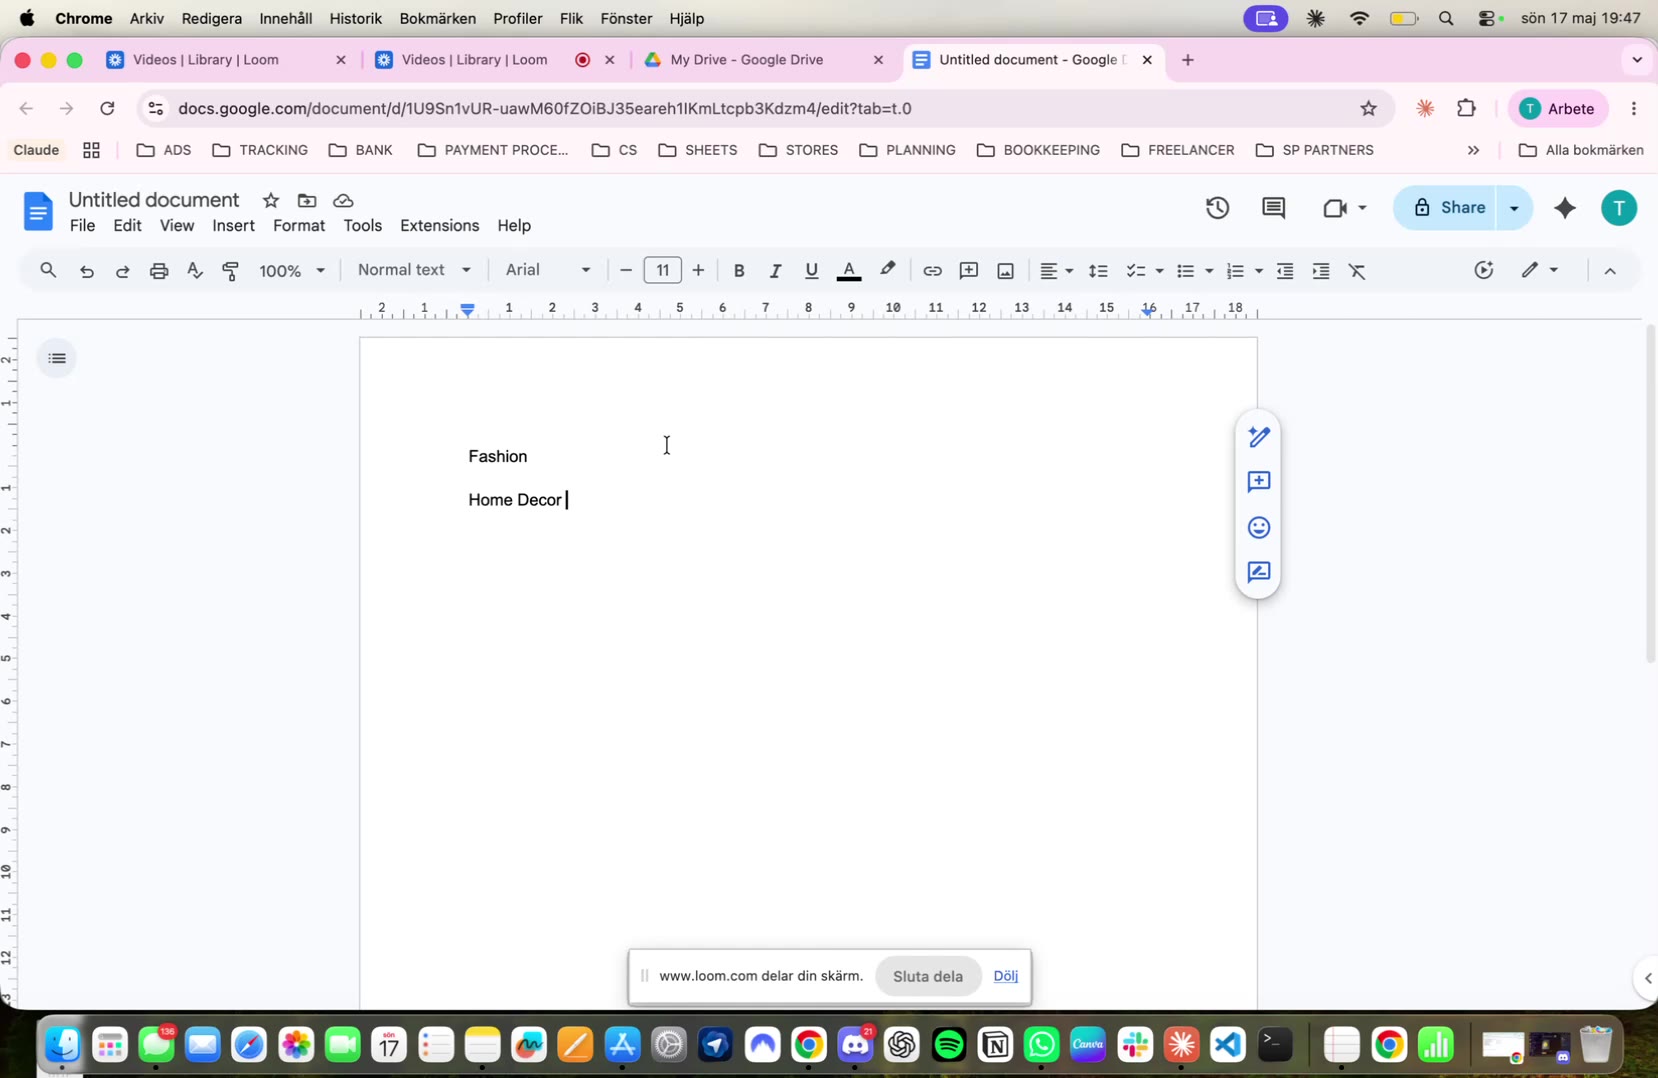Redo the last undone edit
This screenshot has height=1078, width=1658.
click(x=123, y=271)
